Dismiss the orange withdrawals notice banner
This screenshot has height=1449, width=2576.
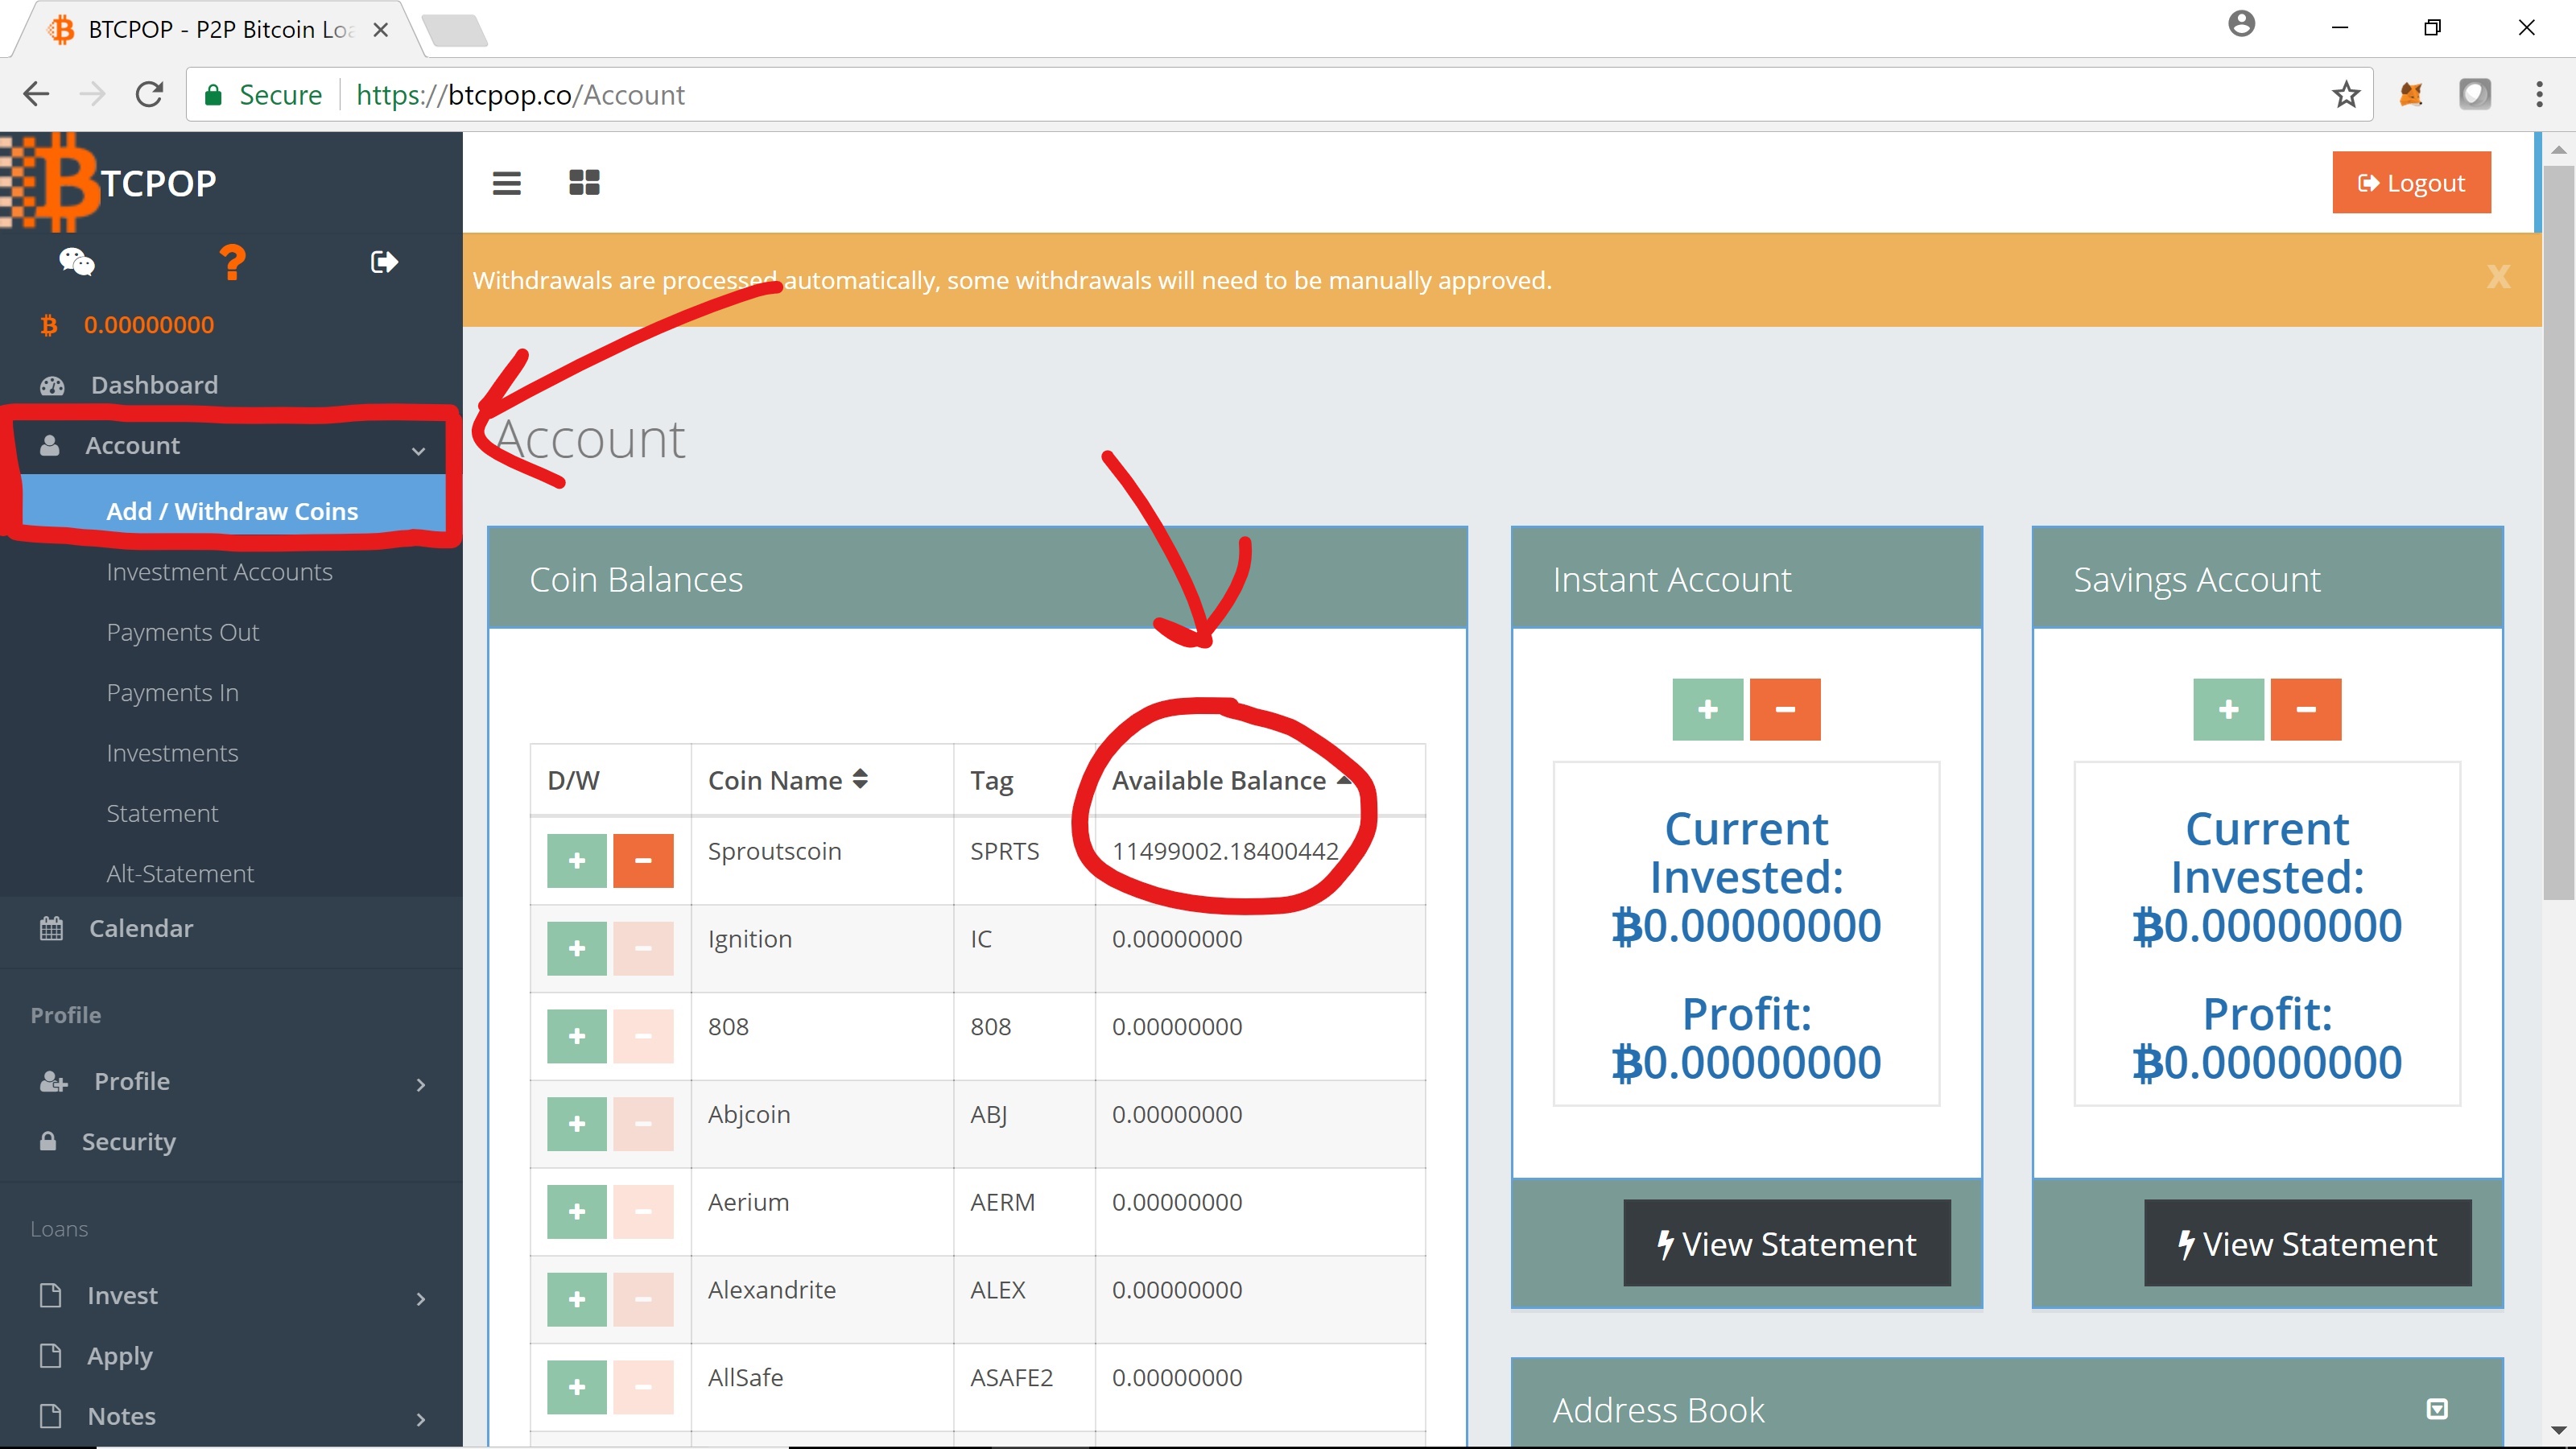pyautogui.click(x=2497, y=277)
